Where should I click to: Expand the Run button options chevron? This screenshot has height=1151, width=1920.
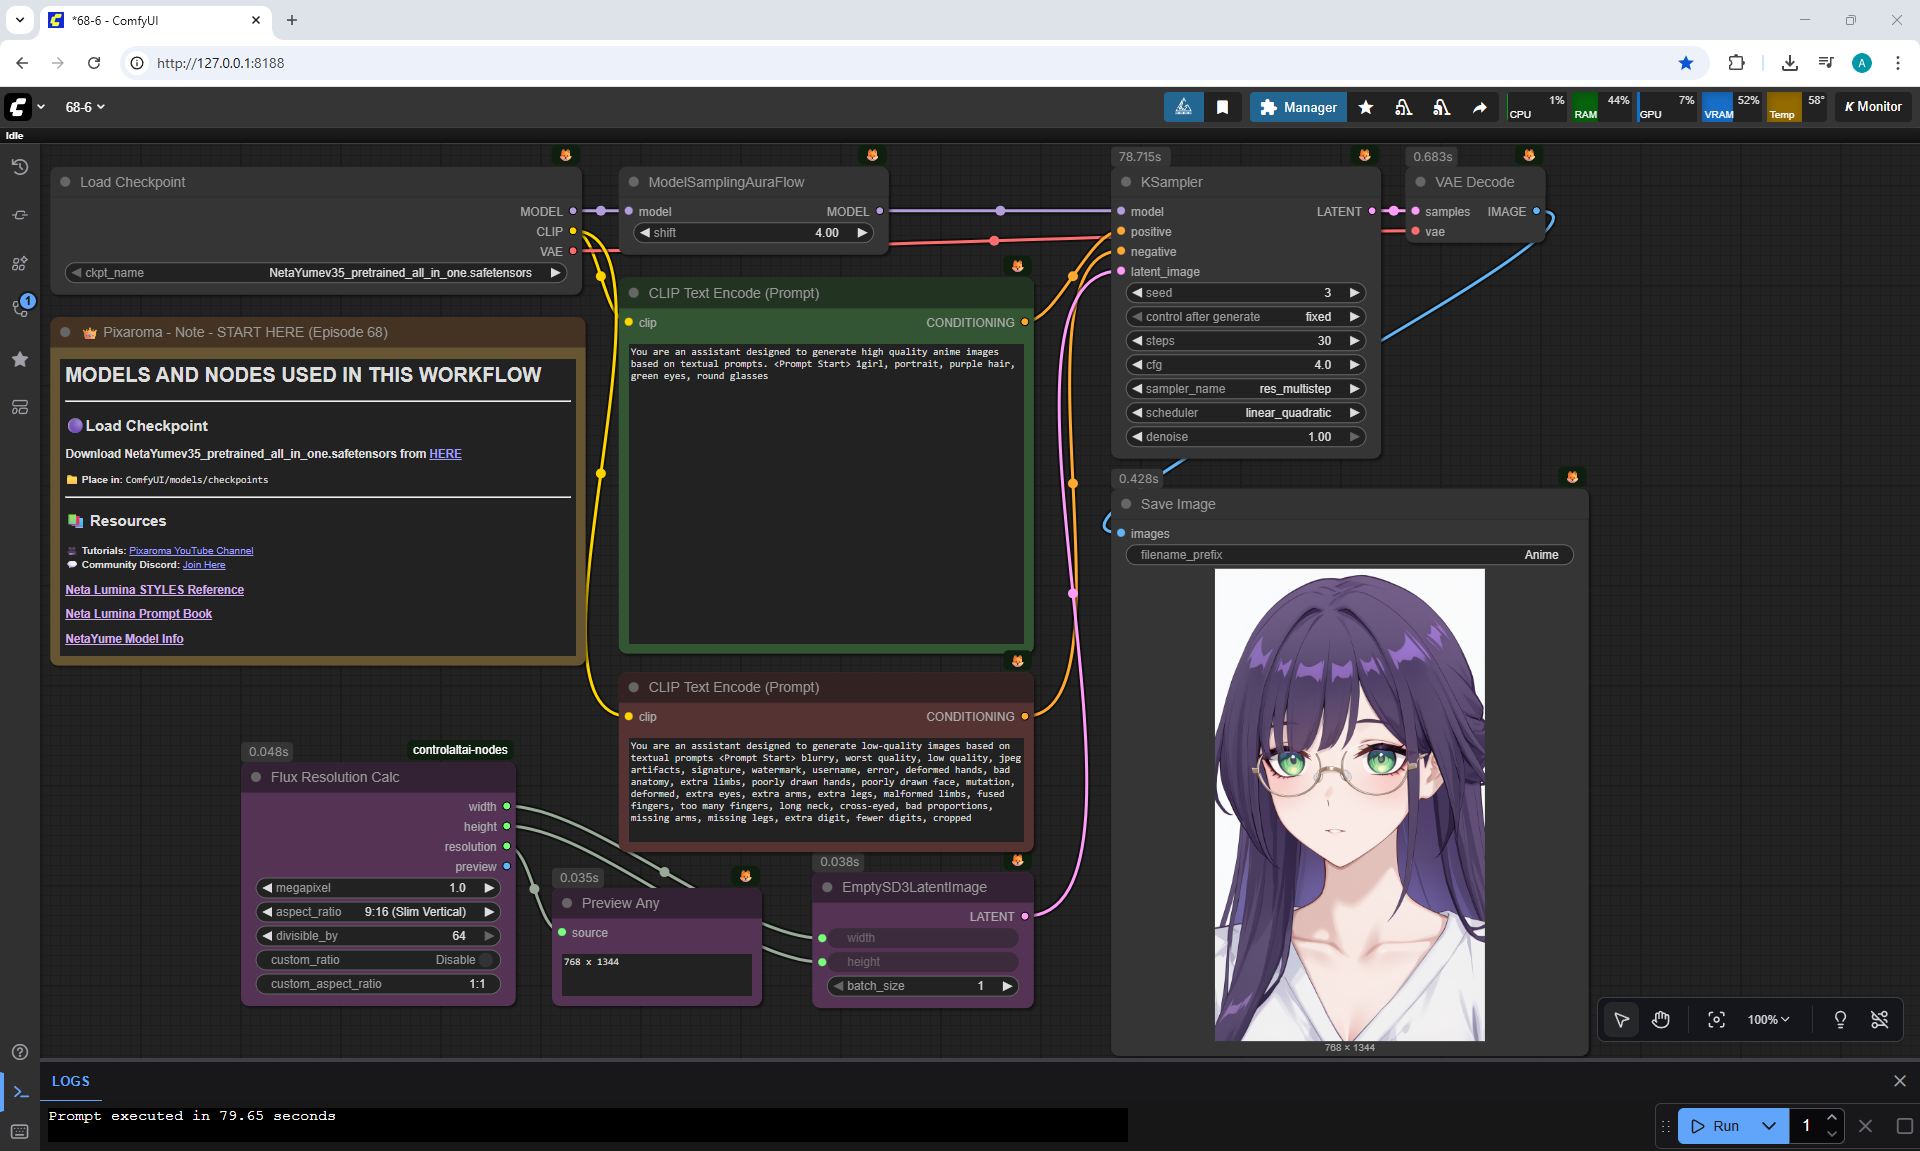1768,1126
